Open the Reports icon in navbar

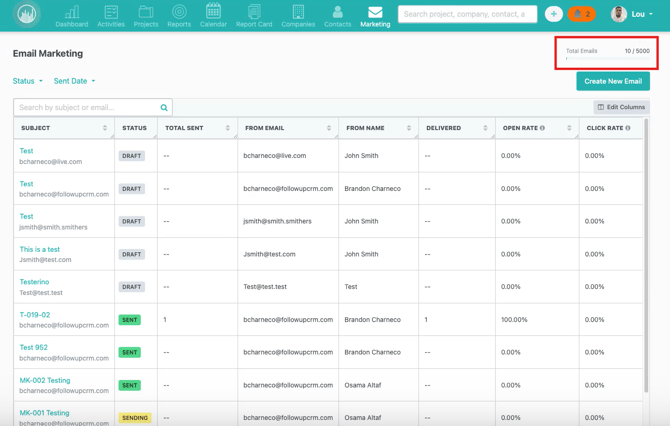pos(179,15)
